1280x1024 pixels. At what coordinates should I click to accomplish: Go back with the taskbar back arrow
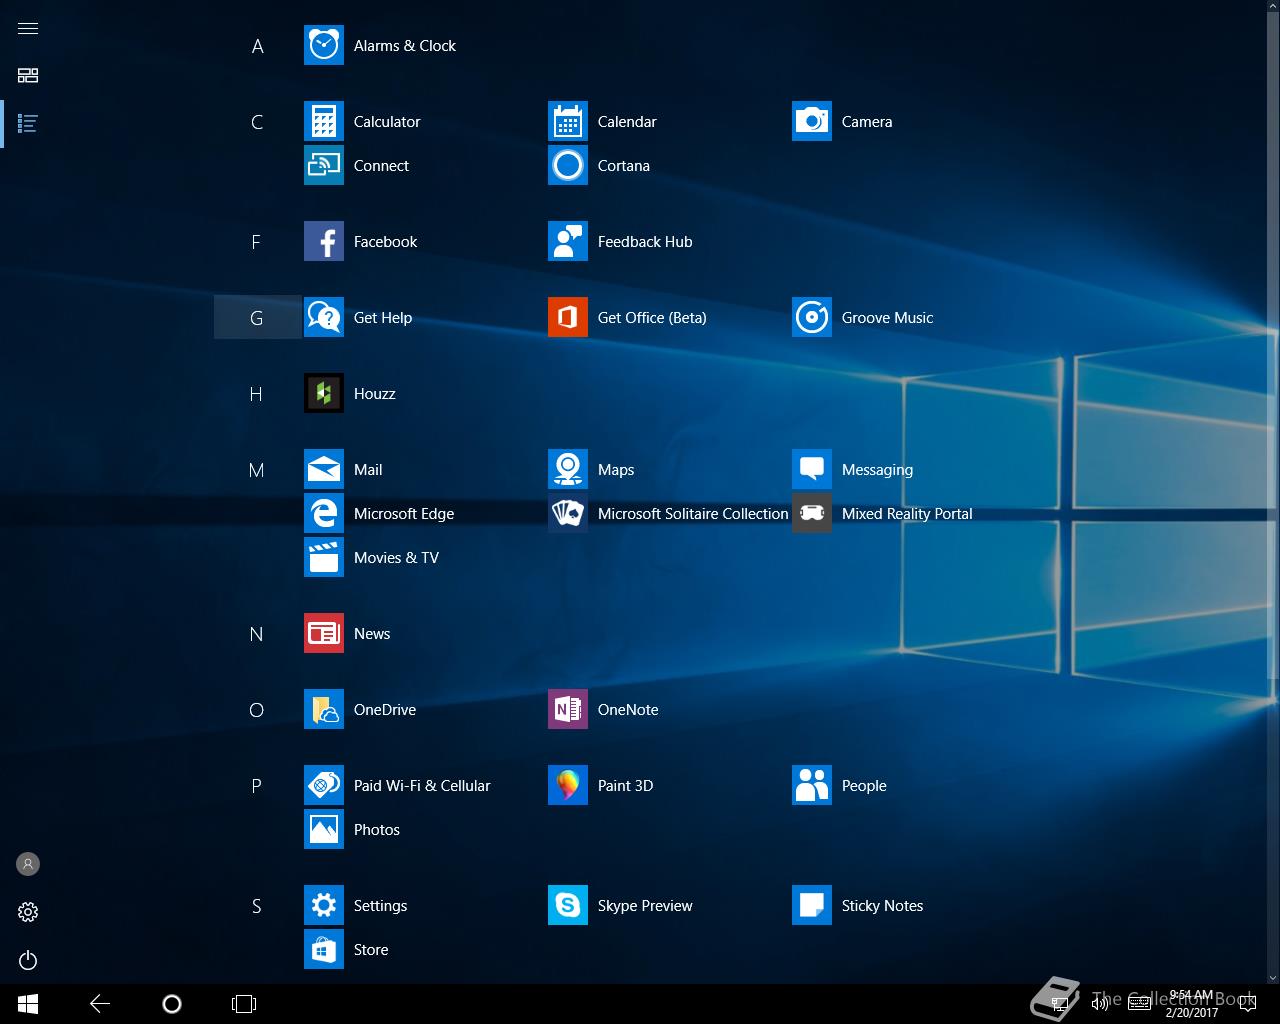[x=100, y=1004]
